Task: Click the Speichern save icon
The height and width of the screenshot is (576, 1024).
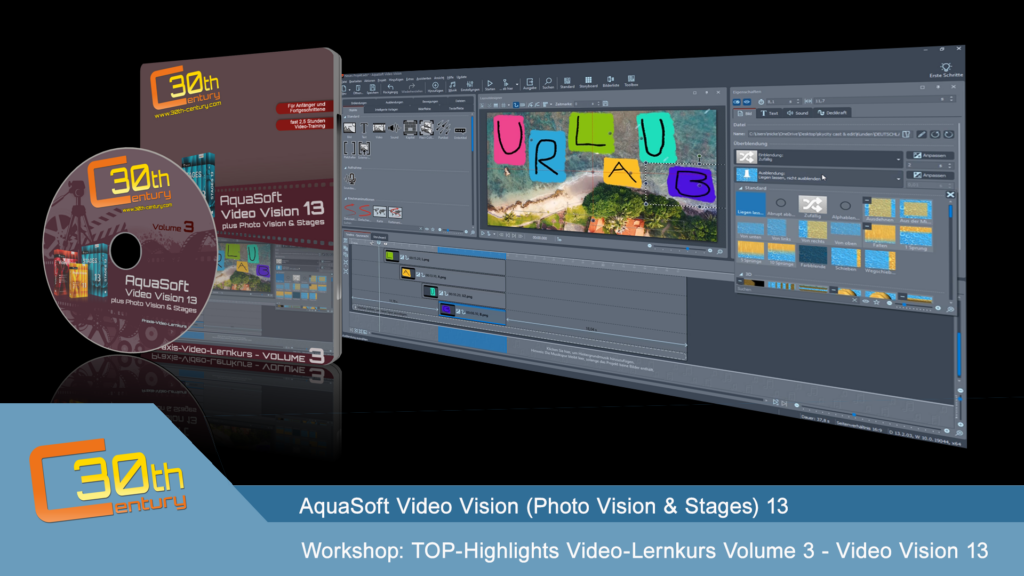Action: click(372, 88)
